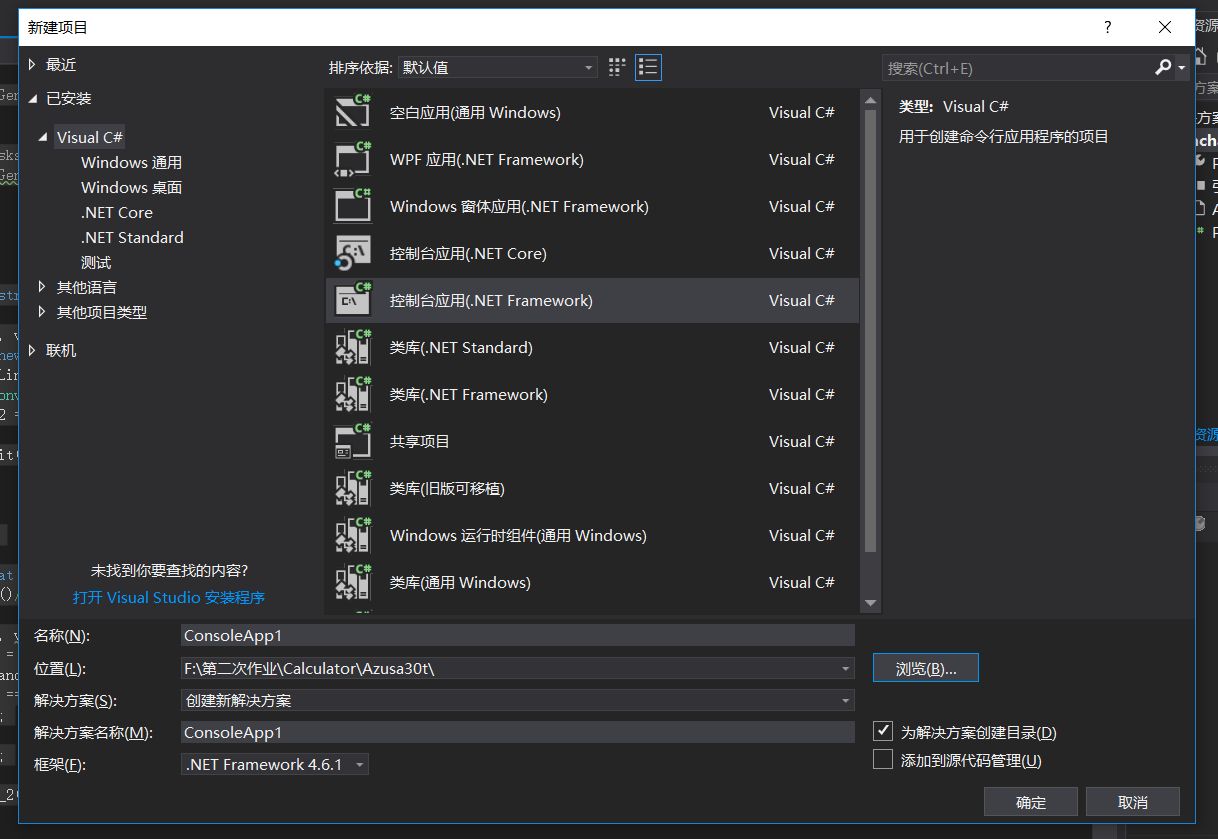Click the Blank App (通用 Windows) template icon
This screenshot has height=839, width=1218.
353,112
